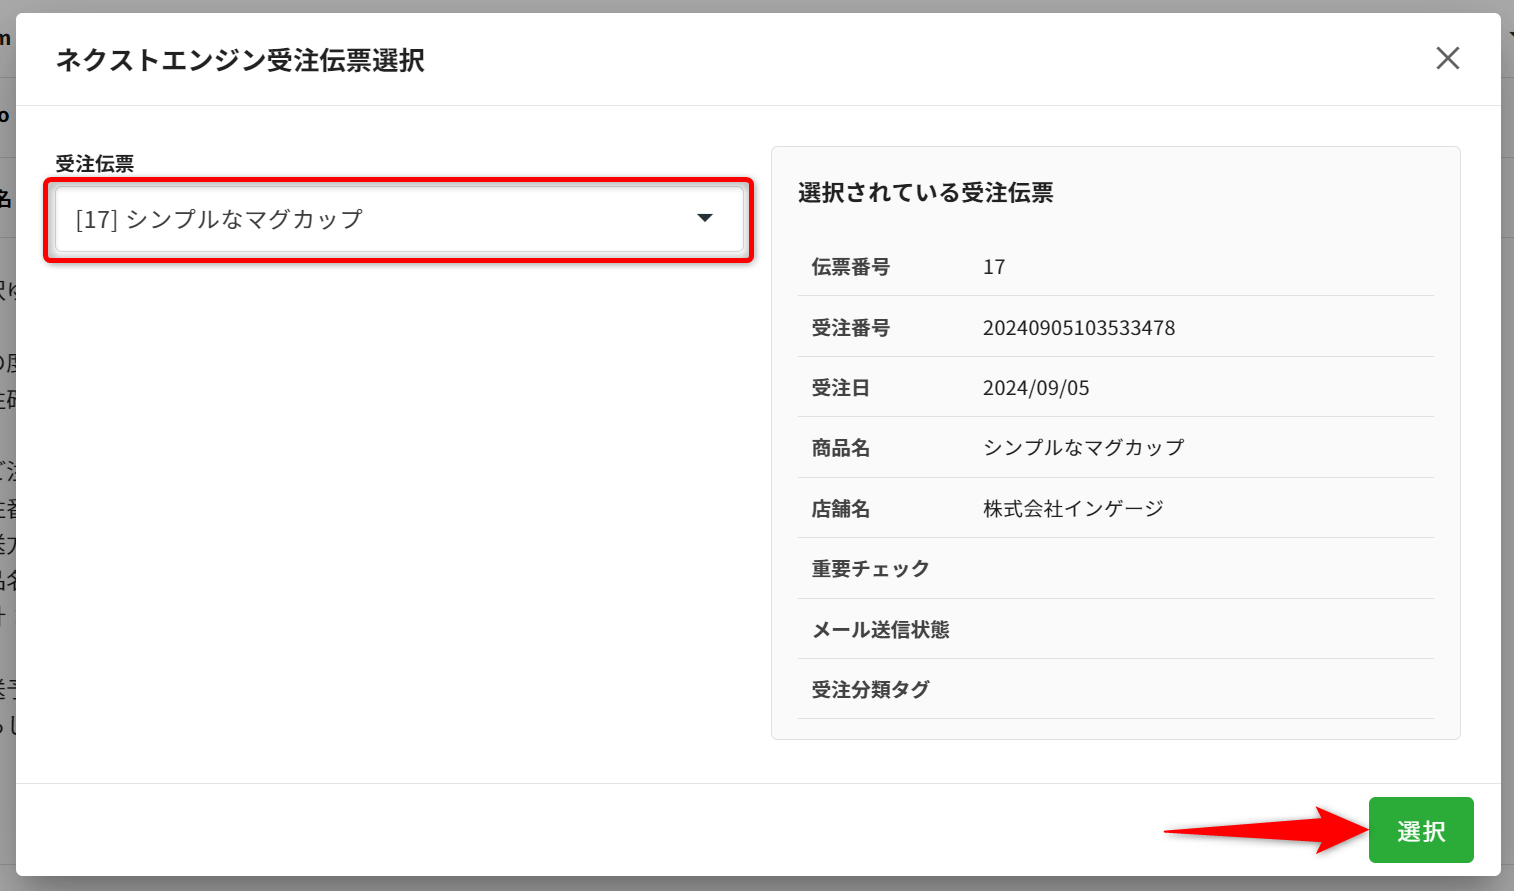Viewport: 1514px width, 891px height.
Task: Click the 受注分類タグ row label
Action: pos(870,690)
